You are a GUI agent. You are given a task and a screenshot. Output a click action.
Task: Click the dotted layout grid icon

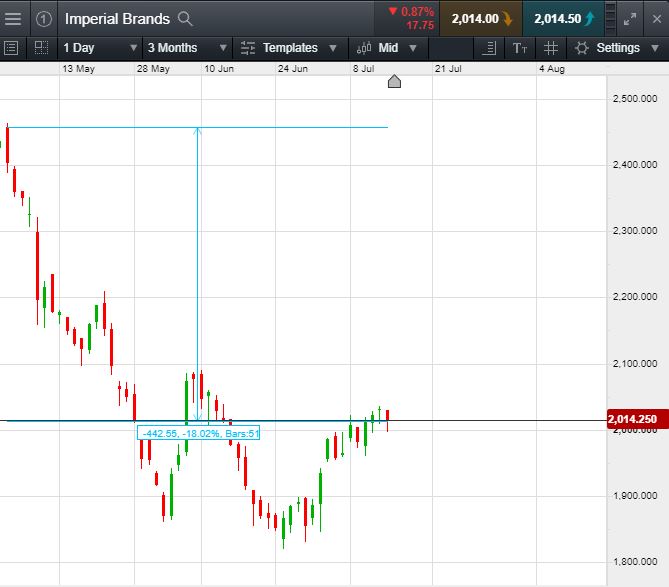41,48
